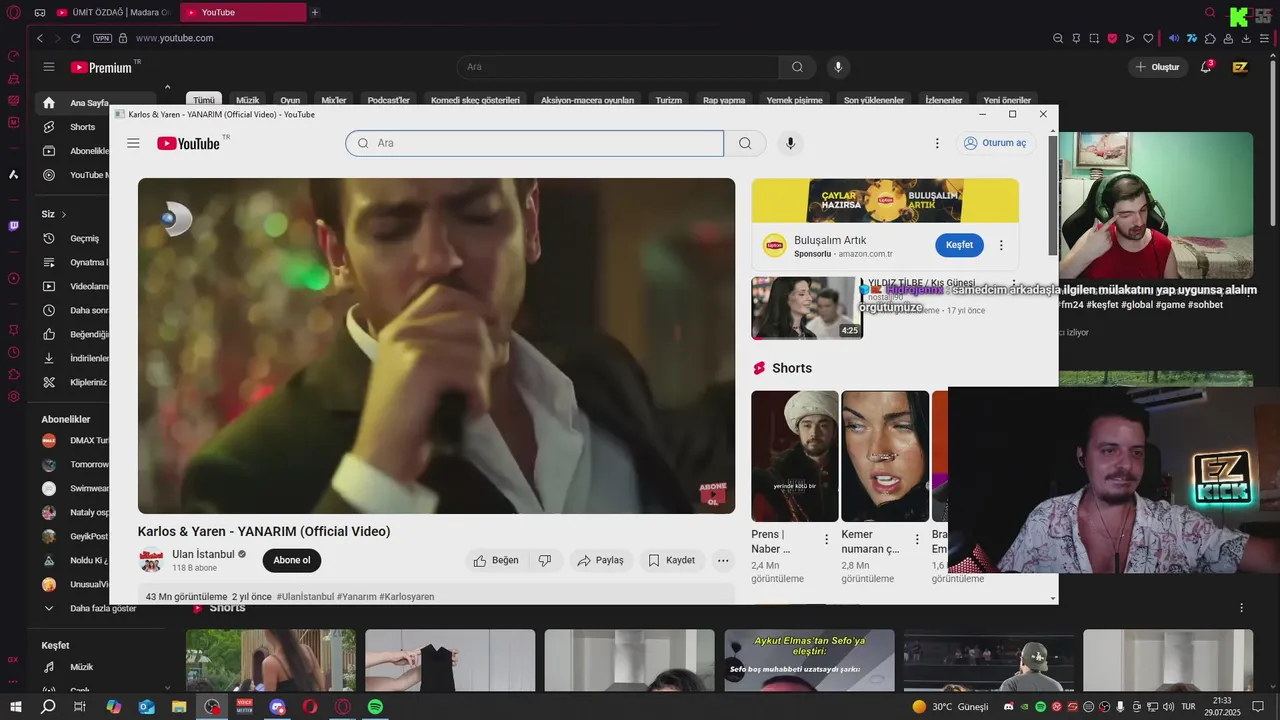Screen dimensions: 1280x720
Task: Reload the page with the browser refresh icon
Action: [75, 38]
